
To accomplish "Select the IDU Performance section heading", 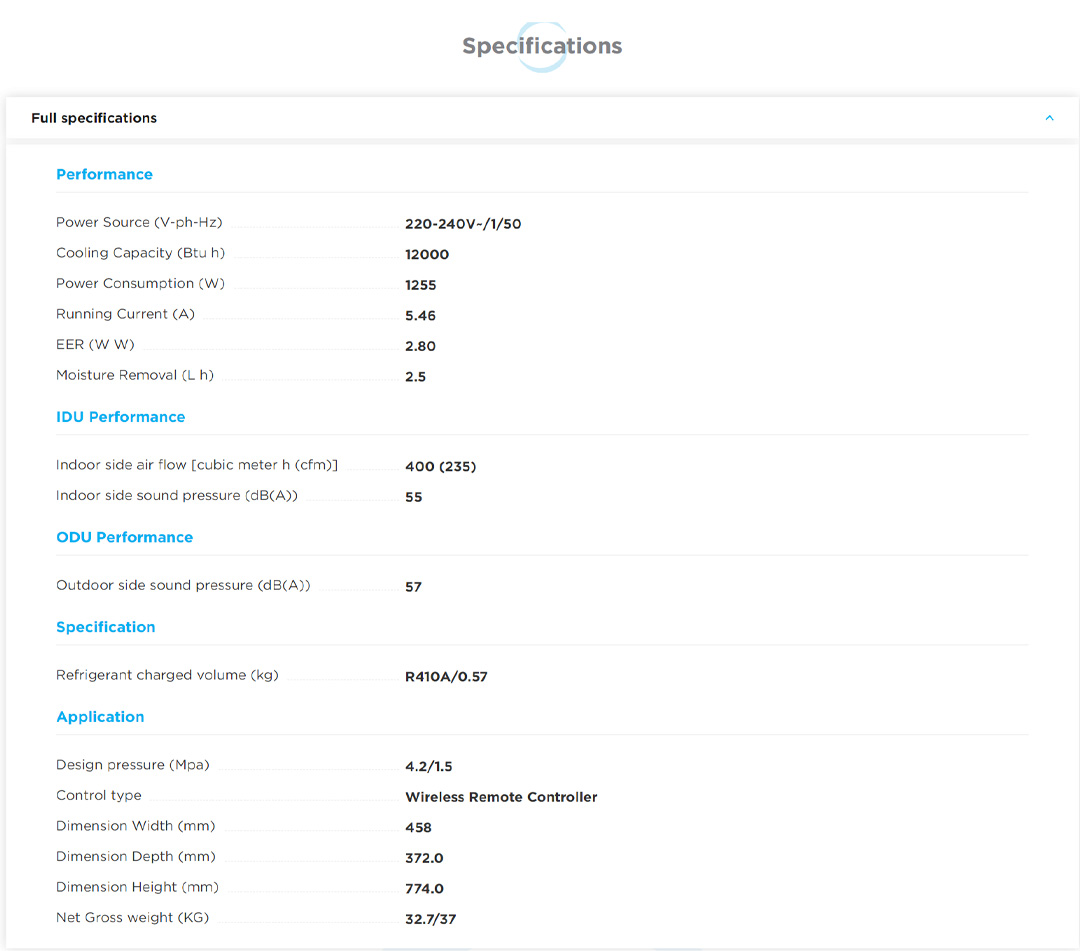I will 120,417.
